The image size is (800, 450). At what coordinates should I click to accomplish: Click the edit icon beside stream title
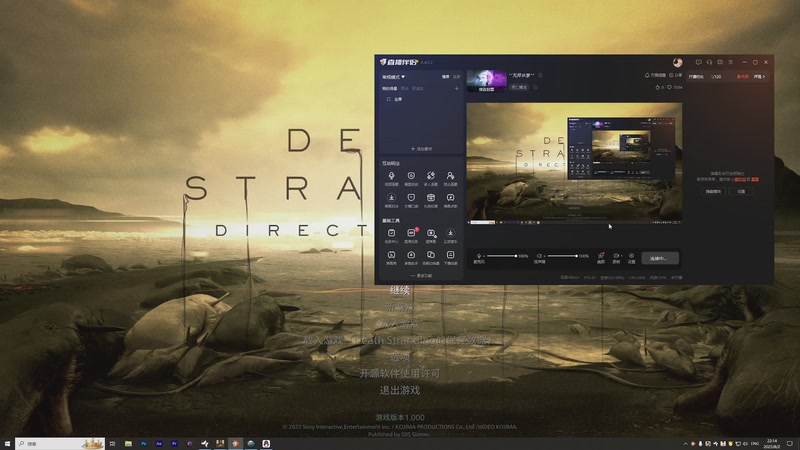click(x=540, y=75)
